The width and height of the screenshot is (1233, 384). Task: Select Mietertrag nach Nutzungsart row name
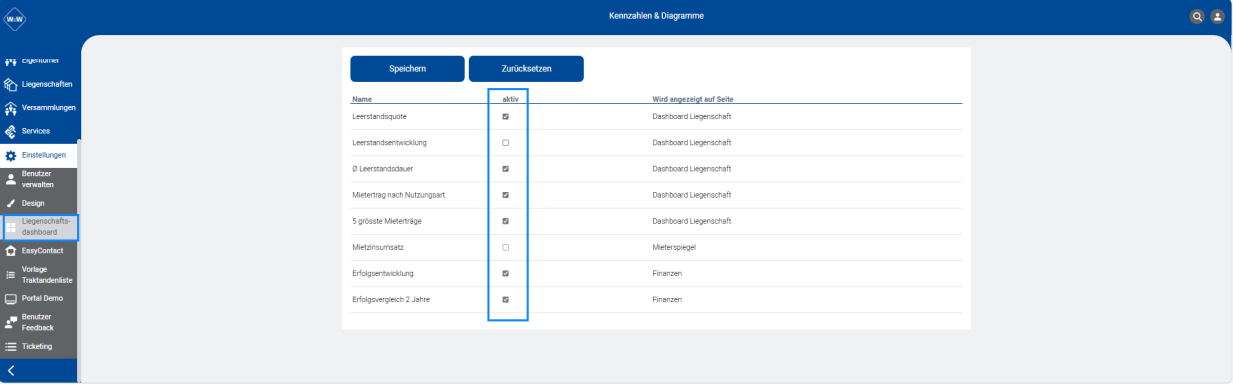(398, 195)
